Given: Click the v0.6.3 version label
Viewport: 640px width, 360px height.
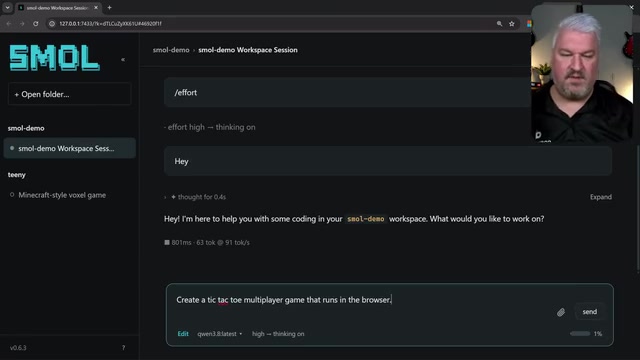Looking at the screenshot, I should (x=18, y=348).
